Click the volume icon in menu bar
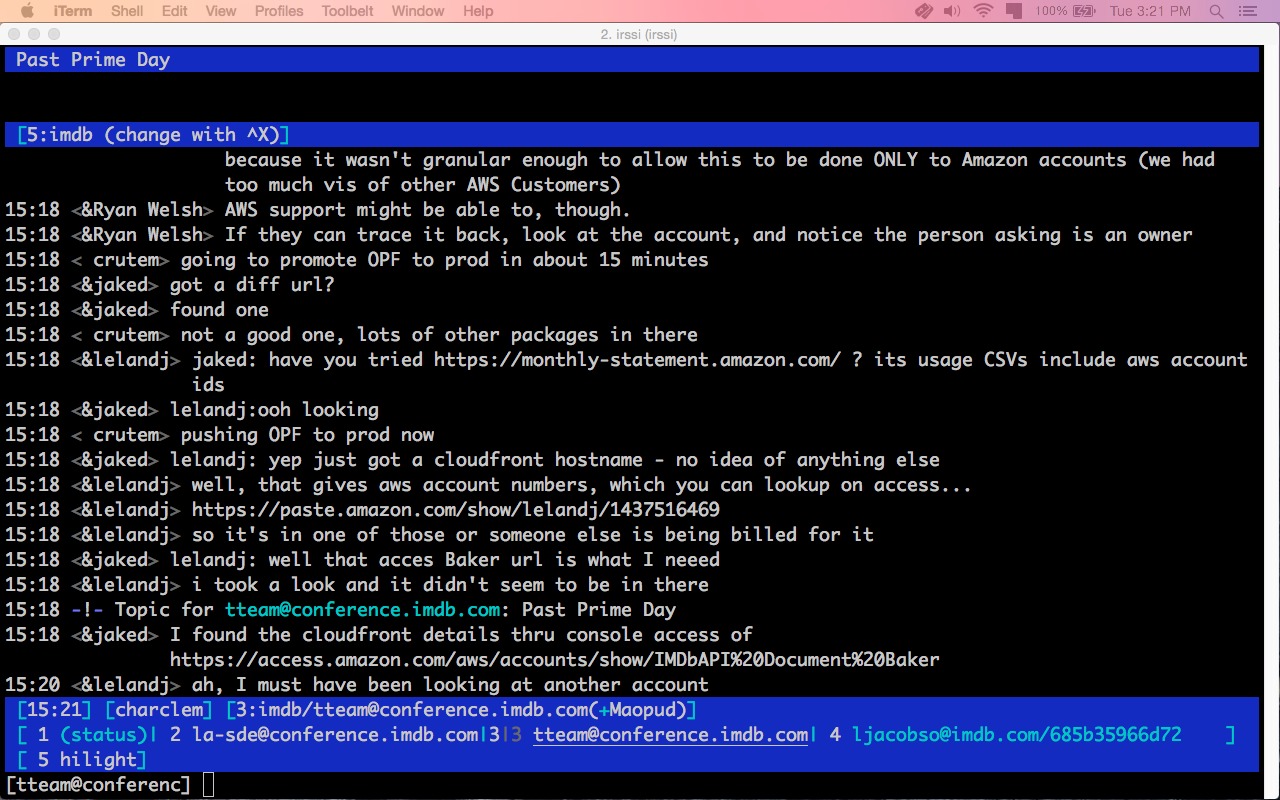Viewport: 1280px width, 800px height. point(952,11)
